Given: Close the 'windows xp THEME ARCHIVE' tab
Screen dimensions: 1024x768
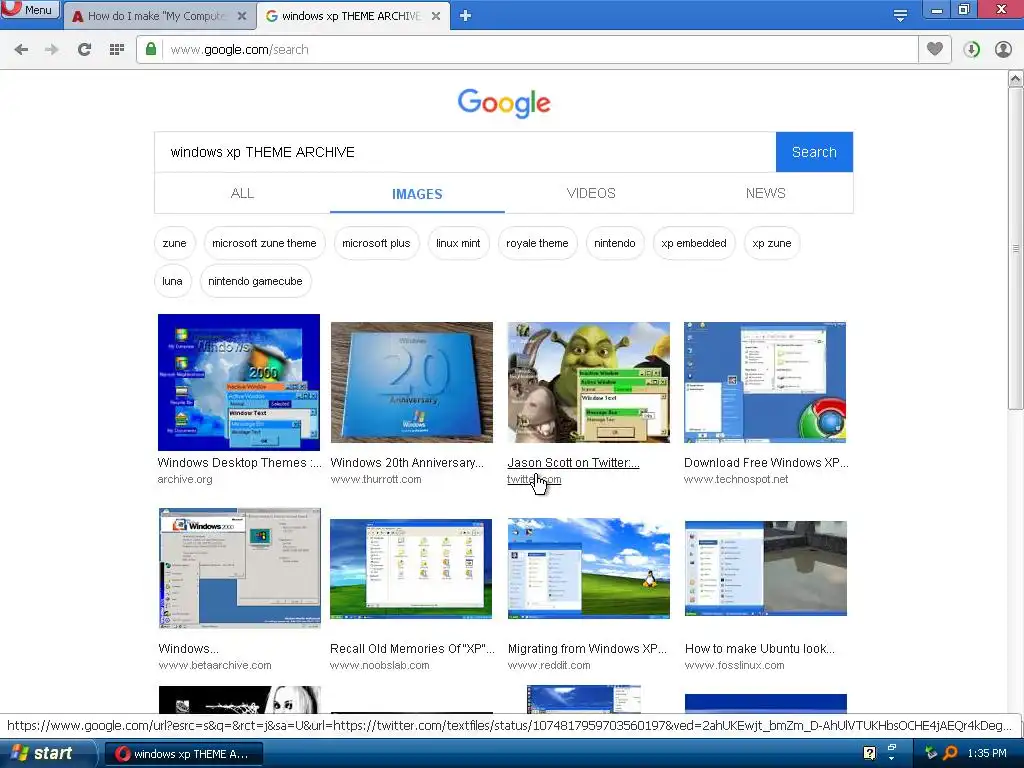Looking at the screenshot, I should click(436, 16).
